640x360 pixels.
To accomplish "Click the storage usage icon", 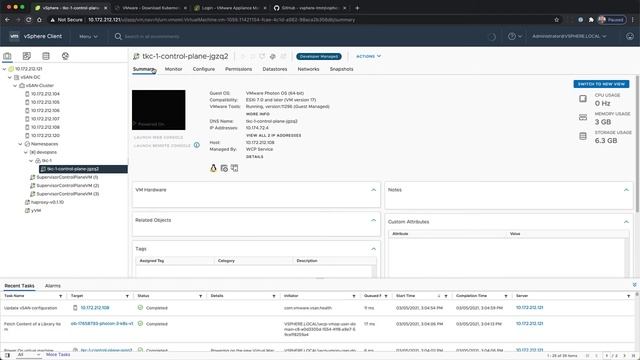I will [x=583, y=136].
